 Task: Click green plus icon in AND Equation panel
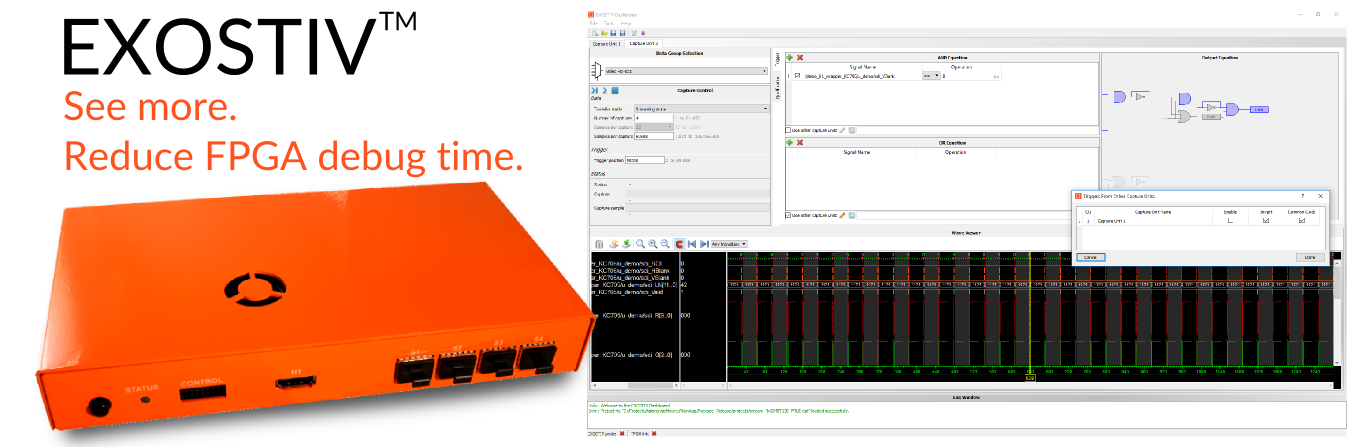pos(789,58)
